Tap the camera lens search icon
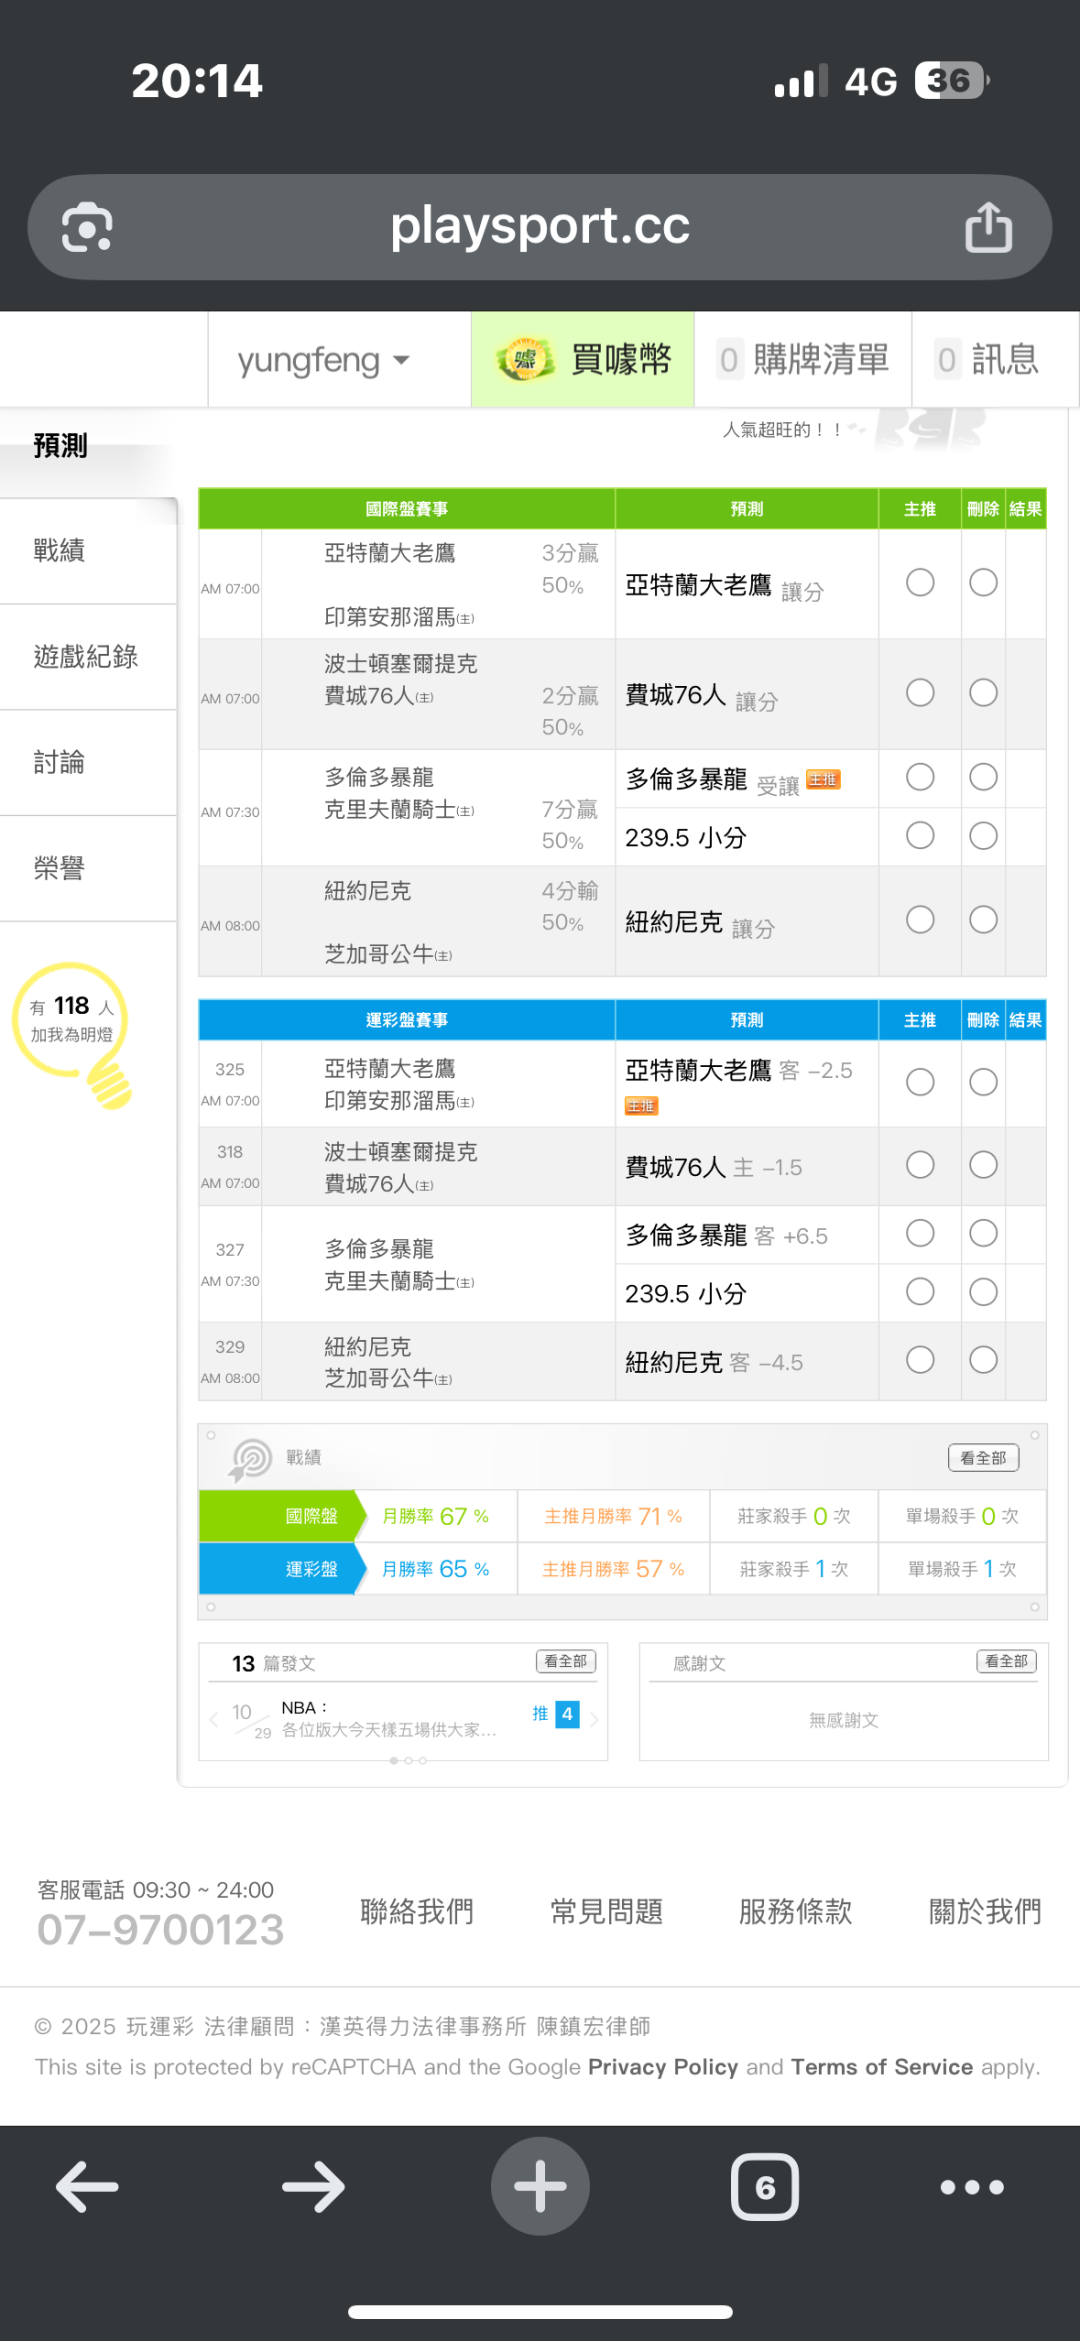This screenshot has width=1080, height=2341. pyautogui.click(x=87, y=228)
